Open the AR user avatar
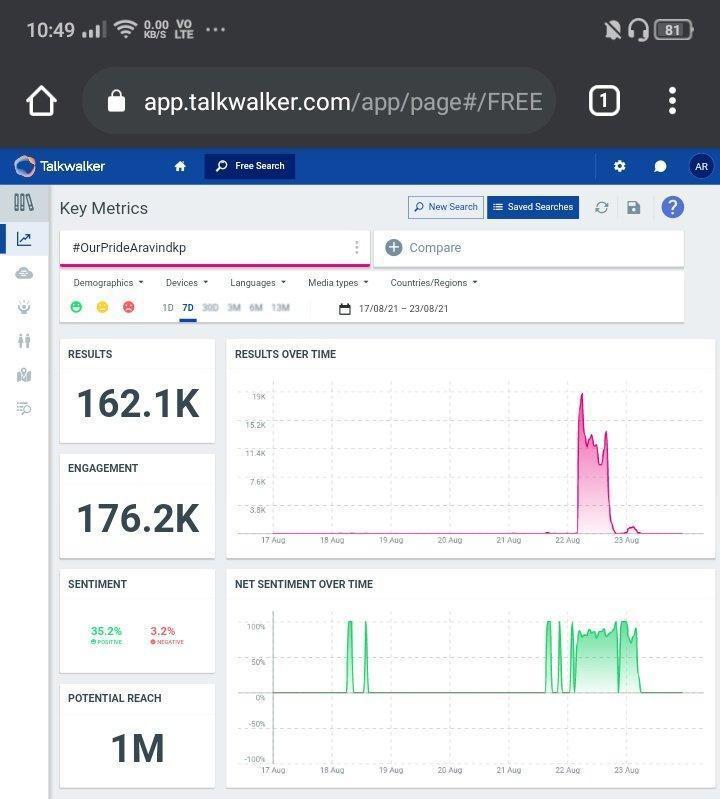The height and width of the screenshot is (799, 720). (701, 166)
